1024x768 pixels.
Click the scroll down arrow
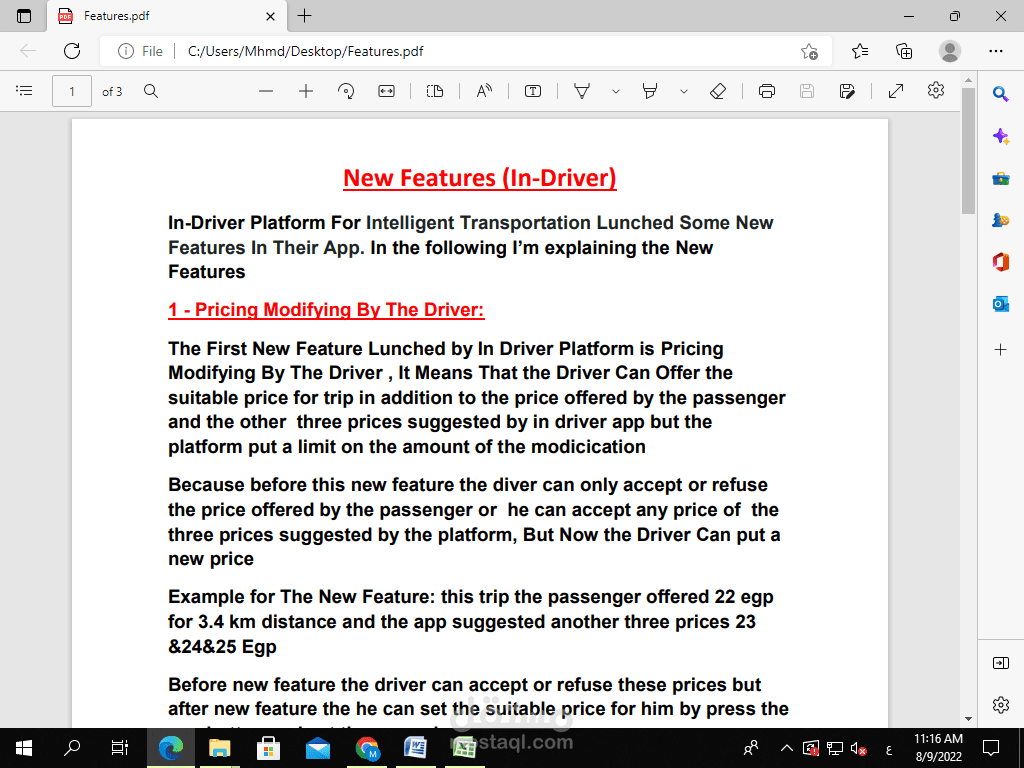click(968, 719)
